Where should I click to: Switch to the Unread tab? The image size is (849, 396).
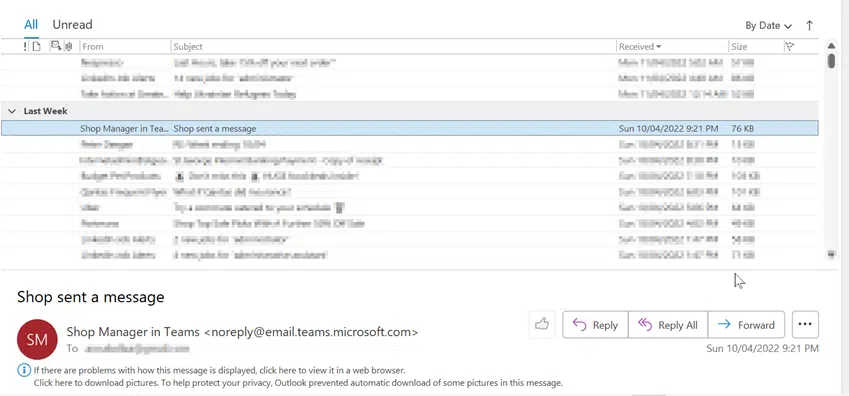click(x=73, y=24)
